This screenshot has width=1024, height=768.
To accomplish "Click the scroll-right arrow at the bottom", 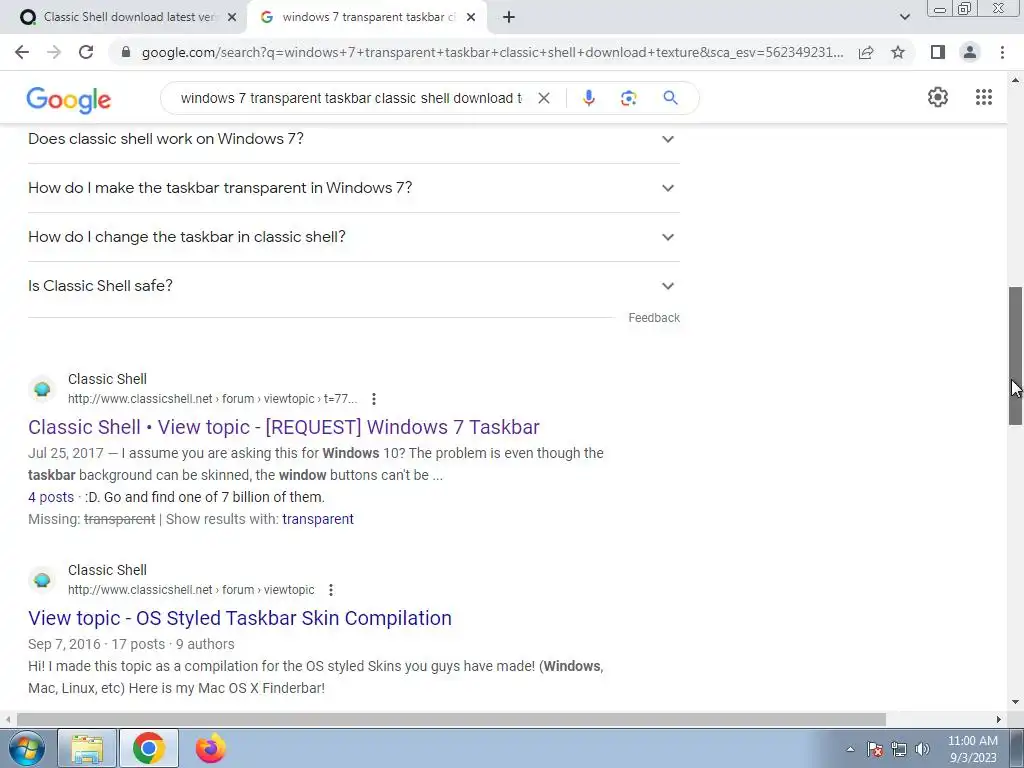I will (x=999, y=719).
